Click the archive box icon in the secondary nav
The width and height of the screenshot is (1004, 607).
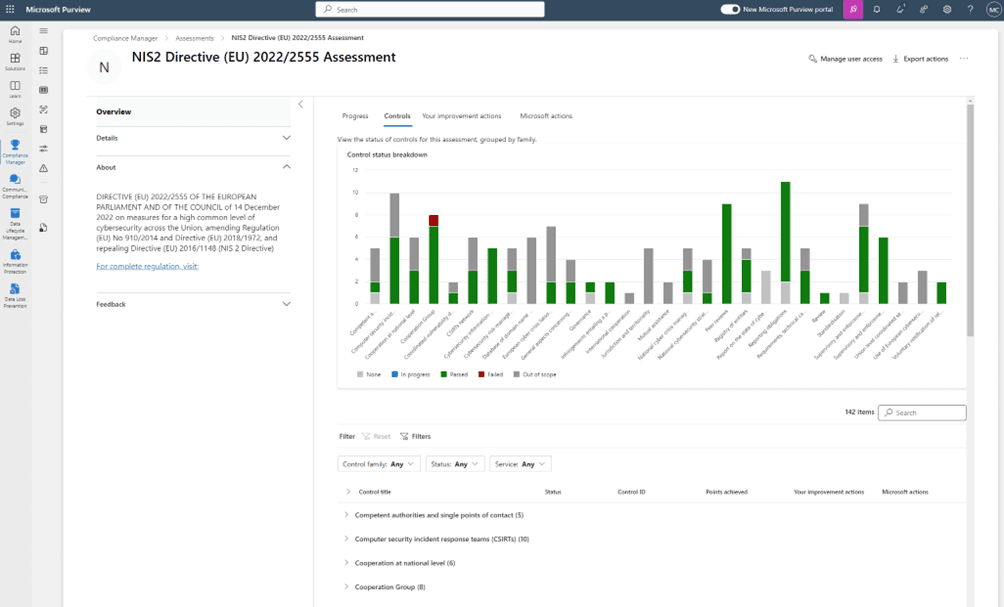[44, 199]
